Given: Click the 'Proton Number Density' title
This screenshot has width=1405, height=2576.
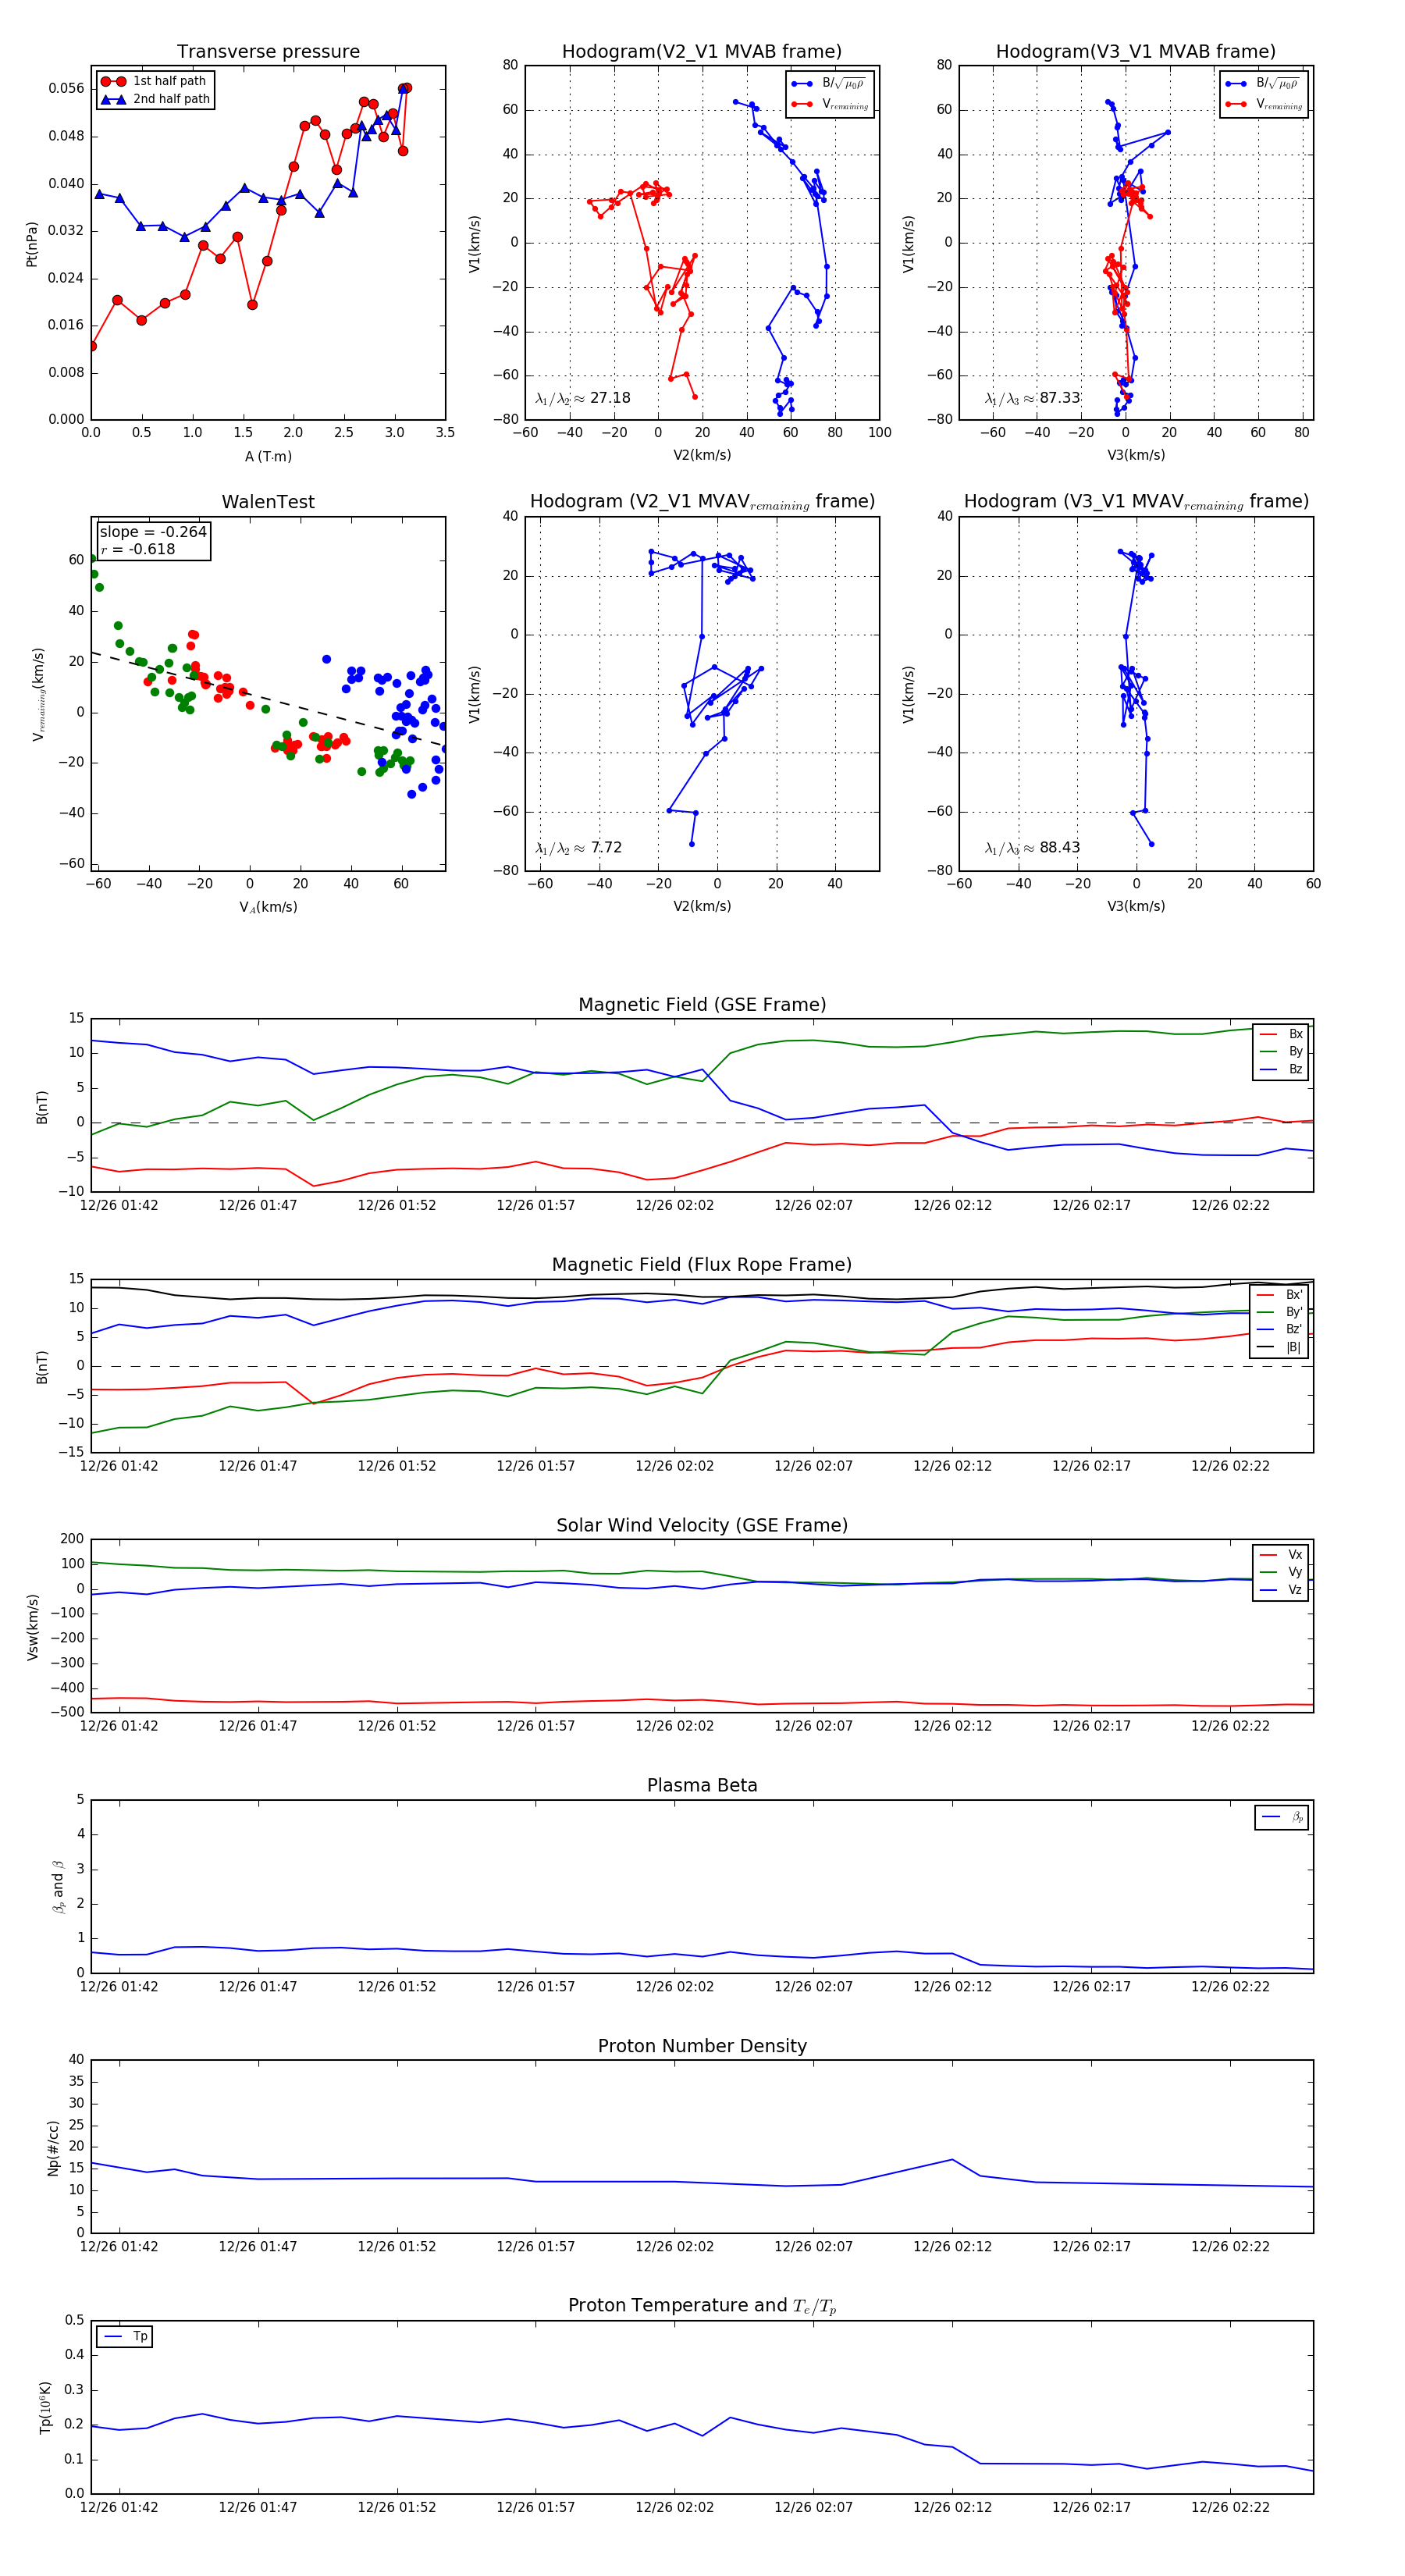Looking at the screenshot, I should coord(702,2046).
